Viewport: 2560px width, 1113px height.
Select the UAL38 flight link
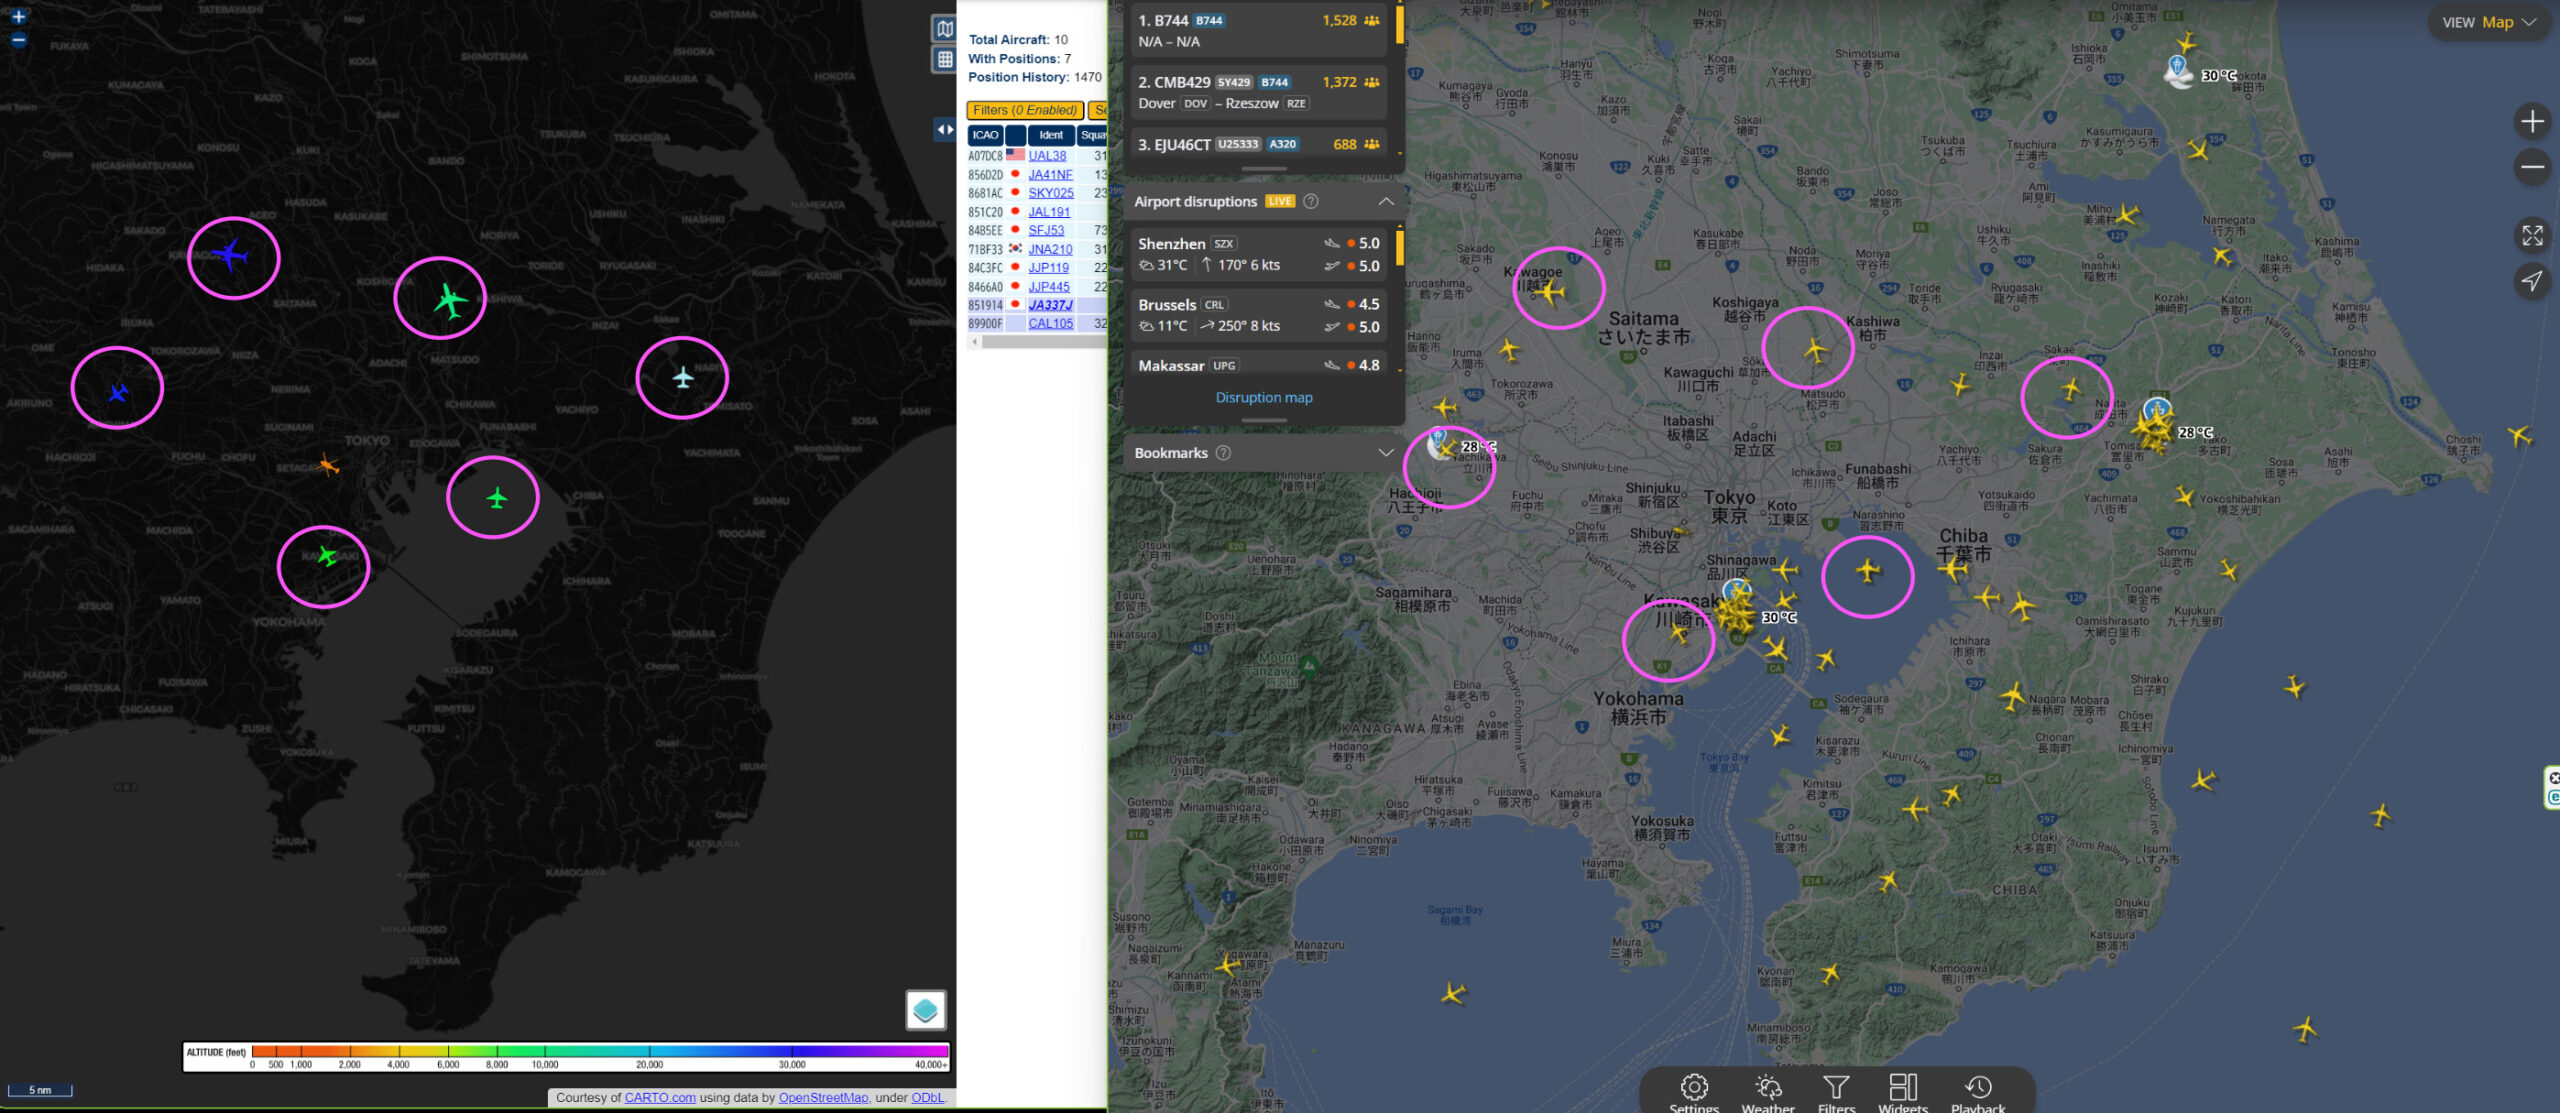pyautogui.click(x=1047, y=156)
